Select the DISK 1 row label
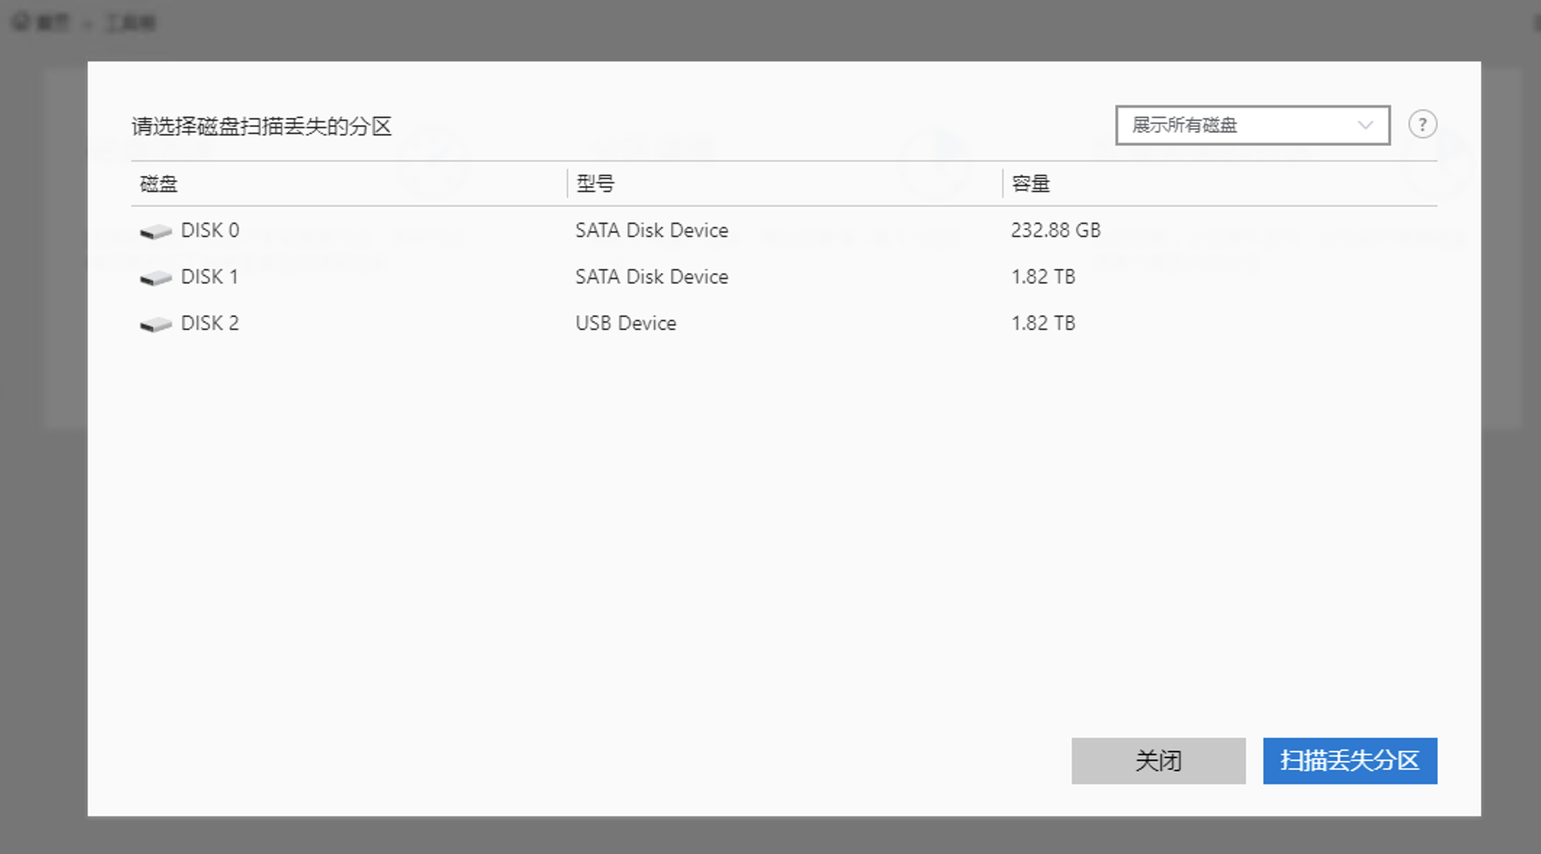Viewport: 1541px width, 854px height. 210,277
